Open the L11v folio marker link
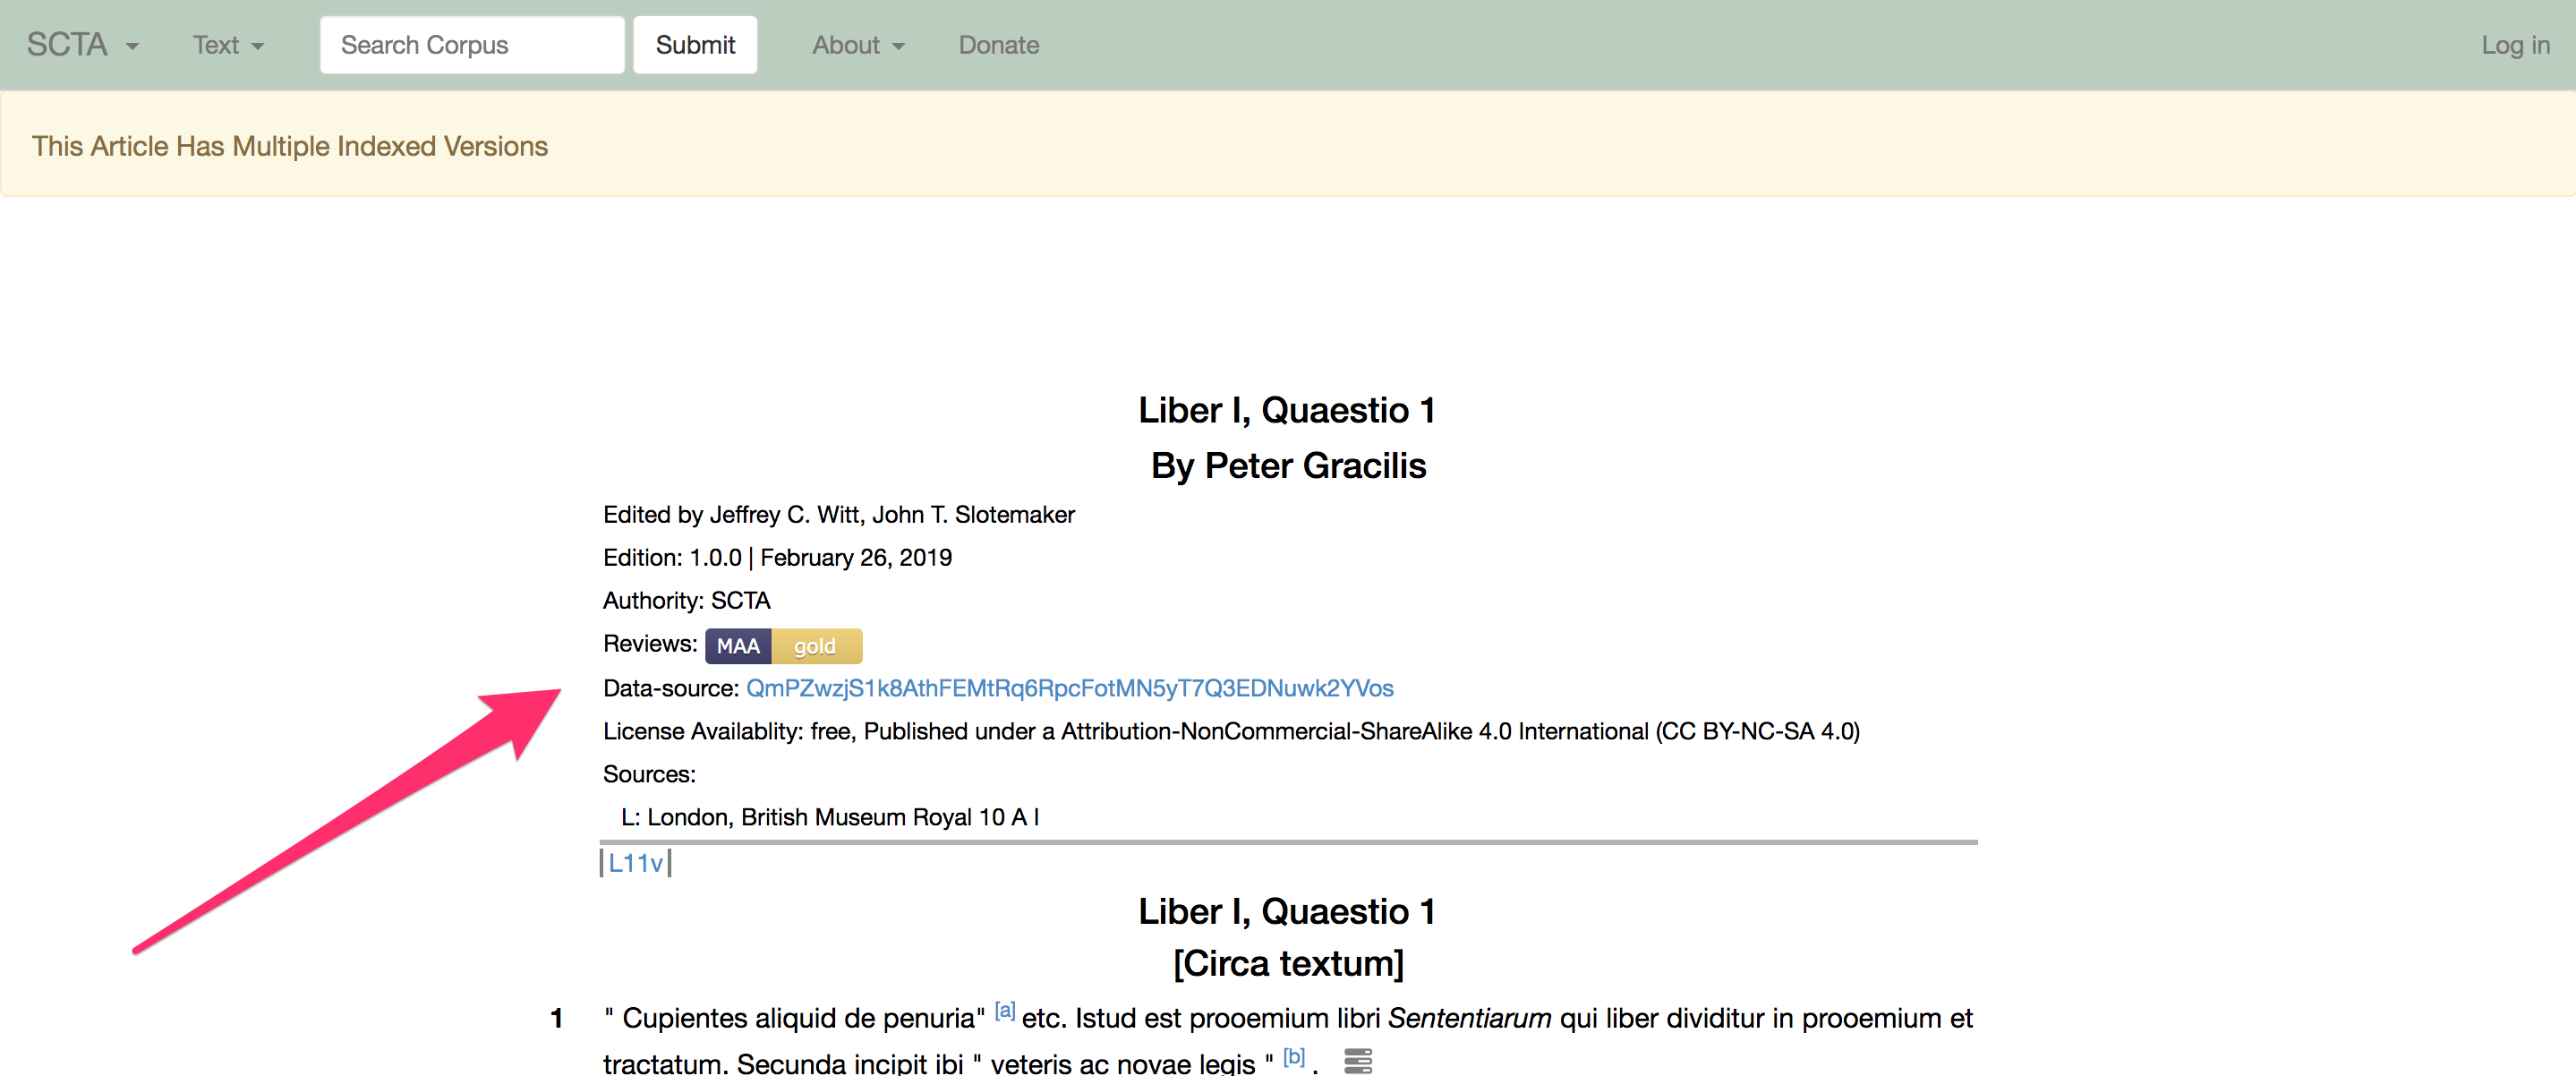 (x=636, y=862)
